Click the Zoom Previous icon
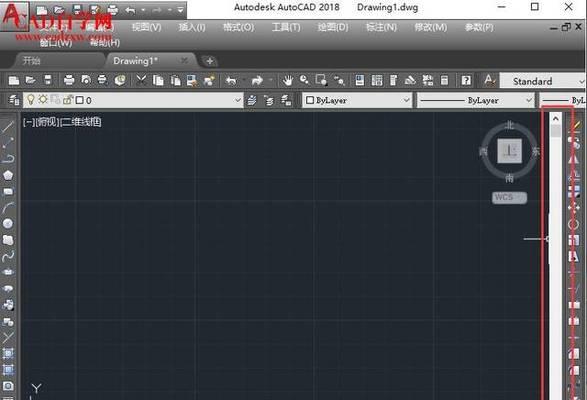 (339, 80)
